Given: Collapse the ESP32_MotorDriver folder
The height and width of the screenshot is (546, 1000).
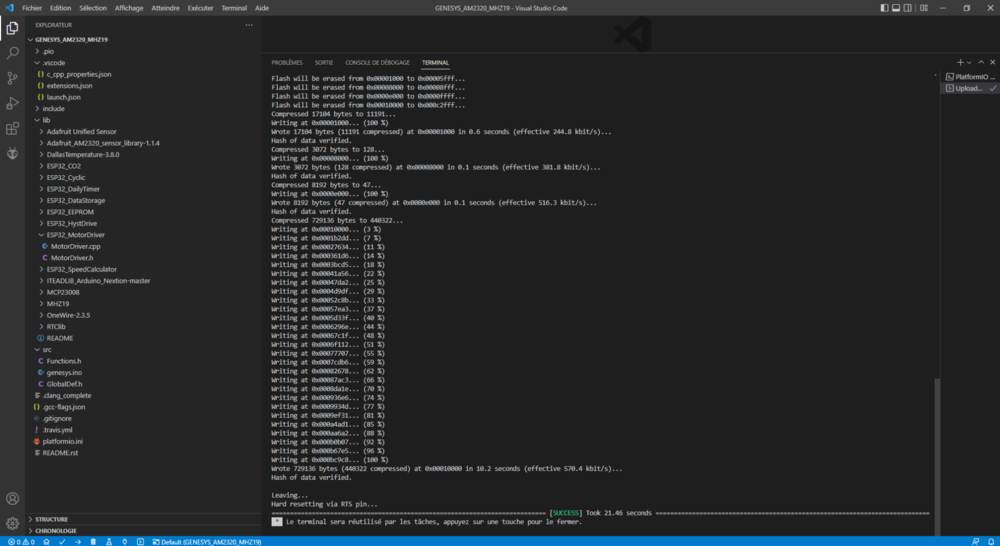Looking at the screenshot, I should pyautogui.click(x=41, y=235).
